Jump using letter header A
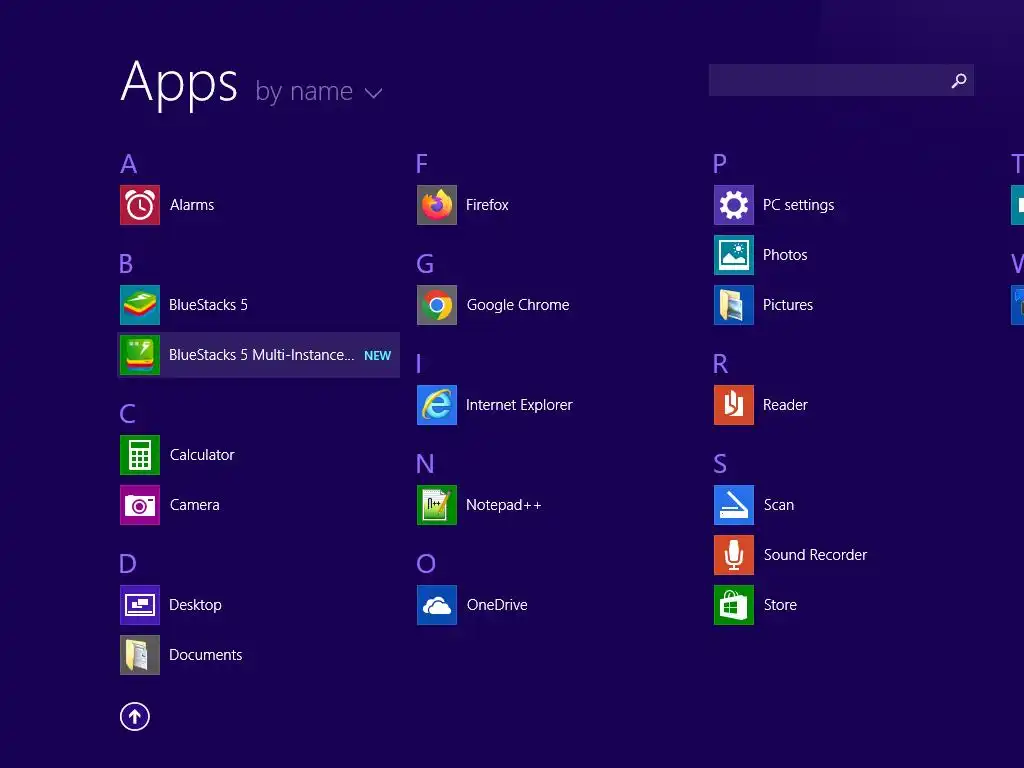Image resolution: width=1024 pixels, height=768 pixels. (129, 164)
